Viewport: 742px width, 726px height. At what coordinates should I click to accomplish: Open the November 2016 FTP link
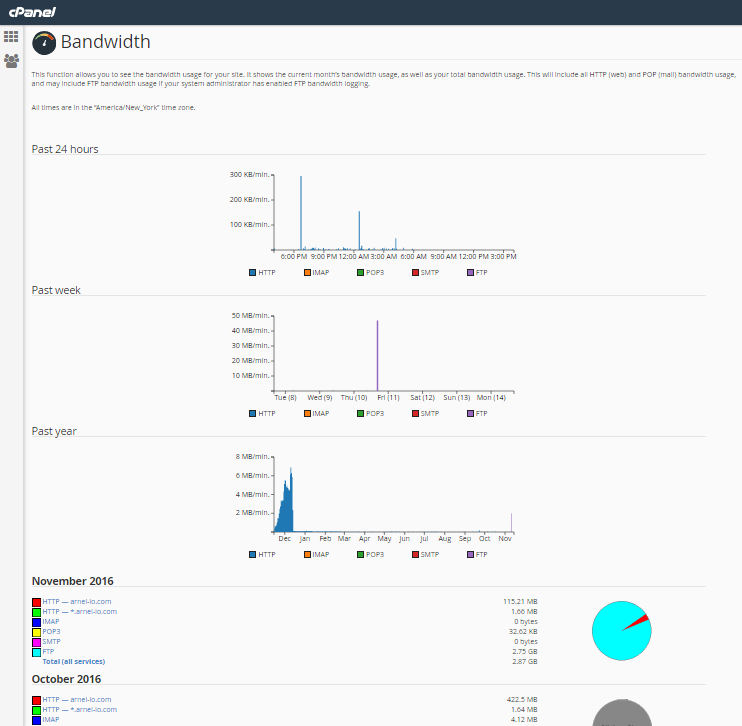click(x=48, y=651)
